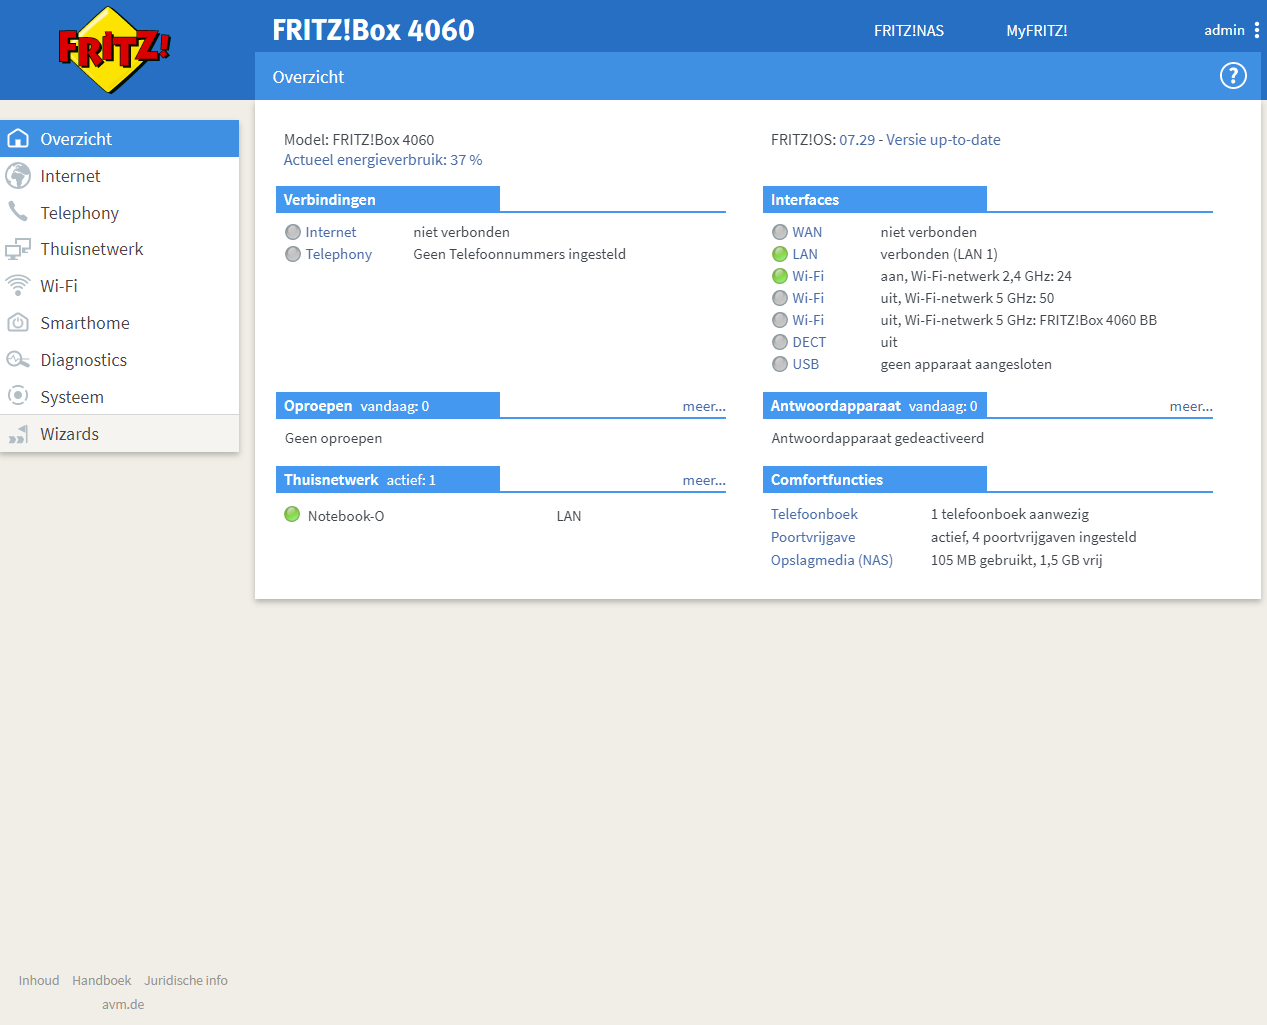Viewport: 1267px width, 1025px height.
Task: Click the Actueel energieverbruik 37 % link
Action: click(x=383, y=160)
